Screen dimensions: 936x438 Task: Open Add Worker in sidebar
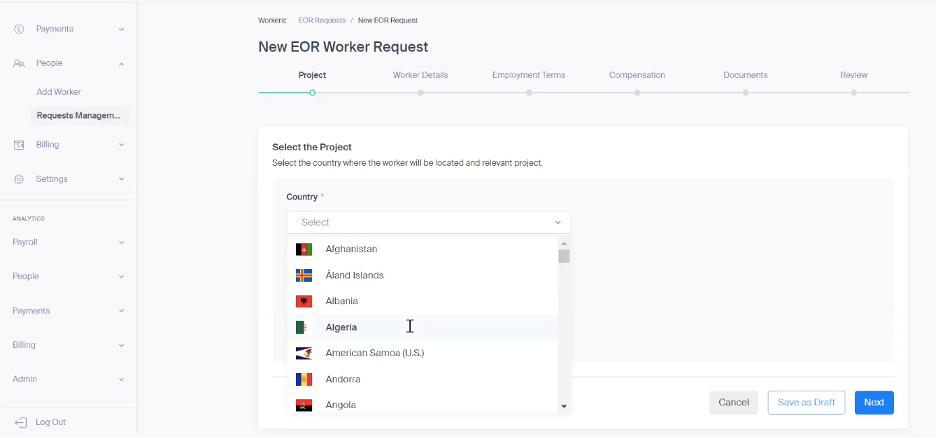(x=58, y=92)
